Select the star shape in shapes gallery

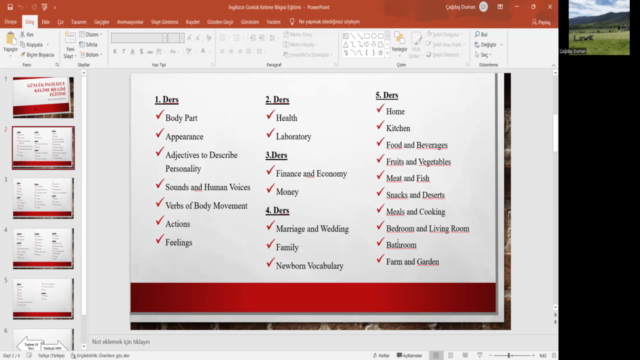pyautogui.click(x=381, y=53)
